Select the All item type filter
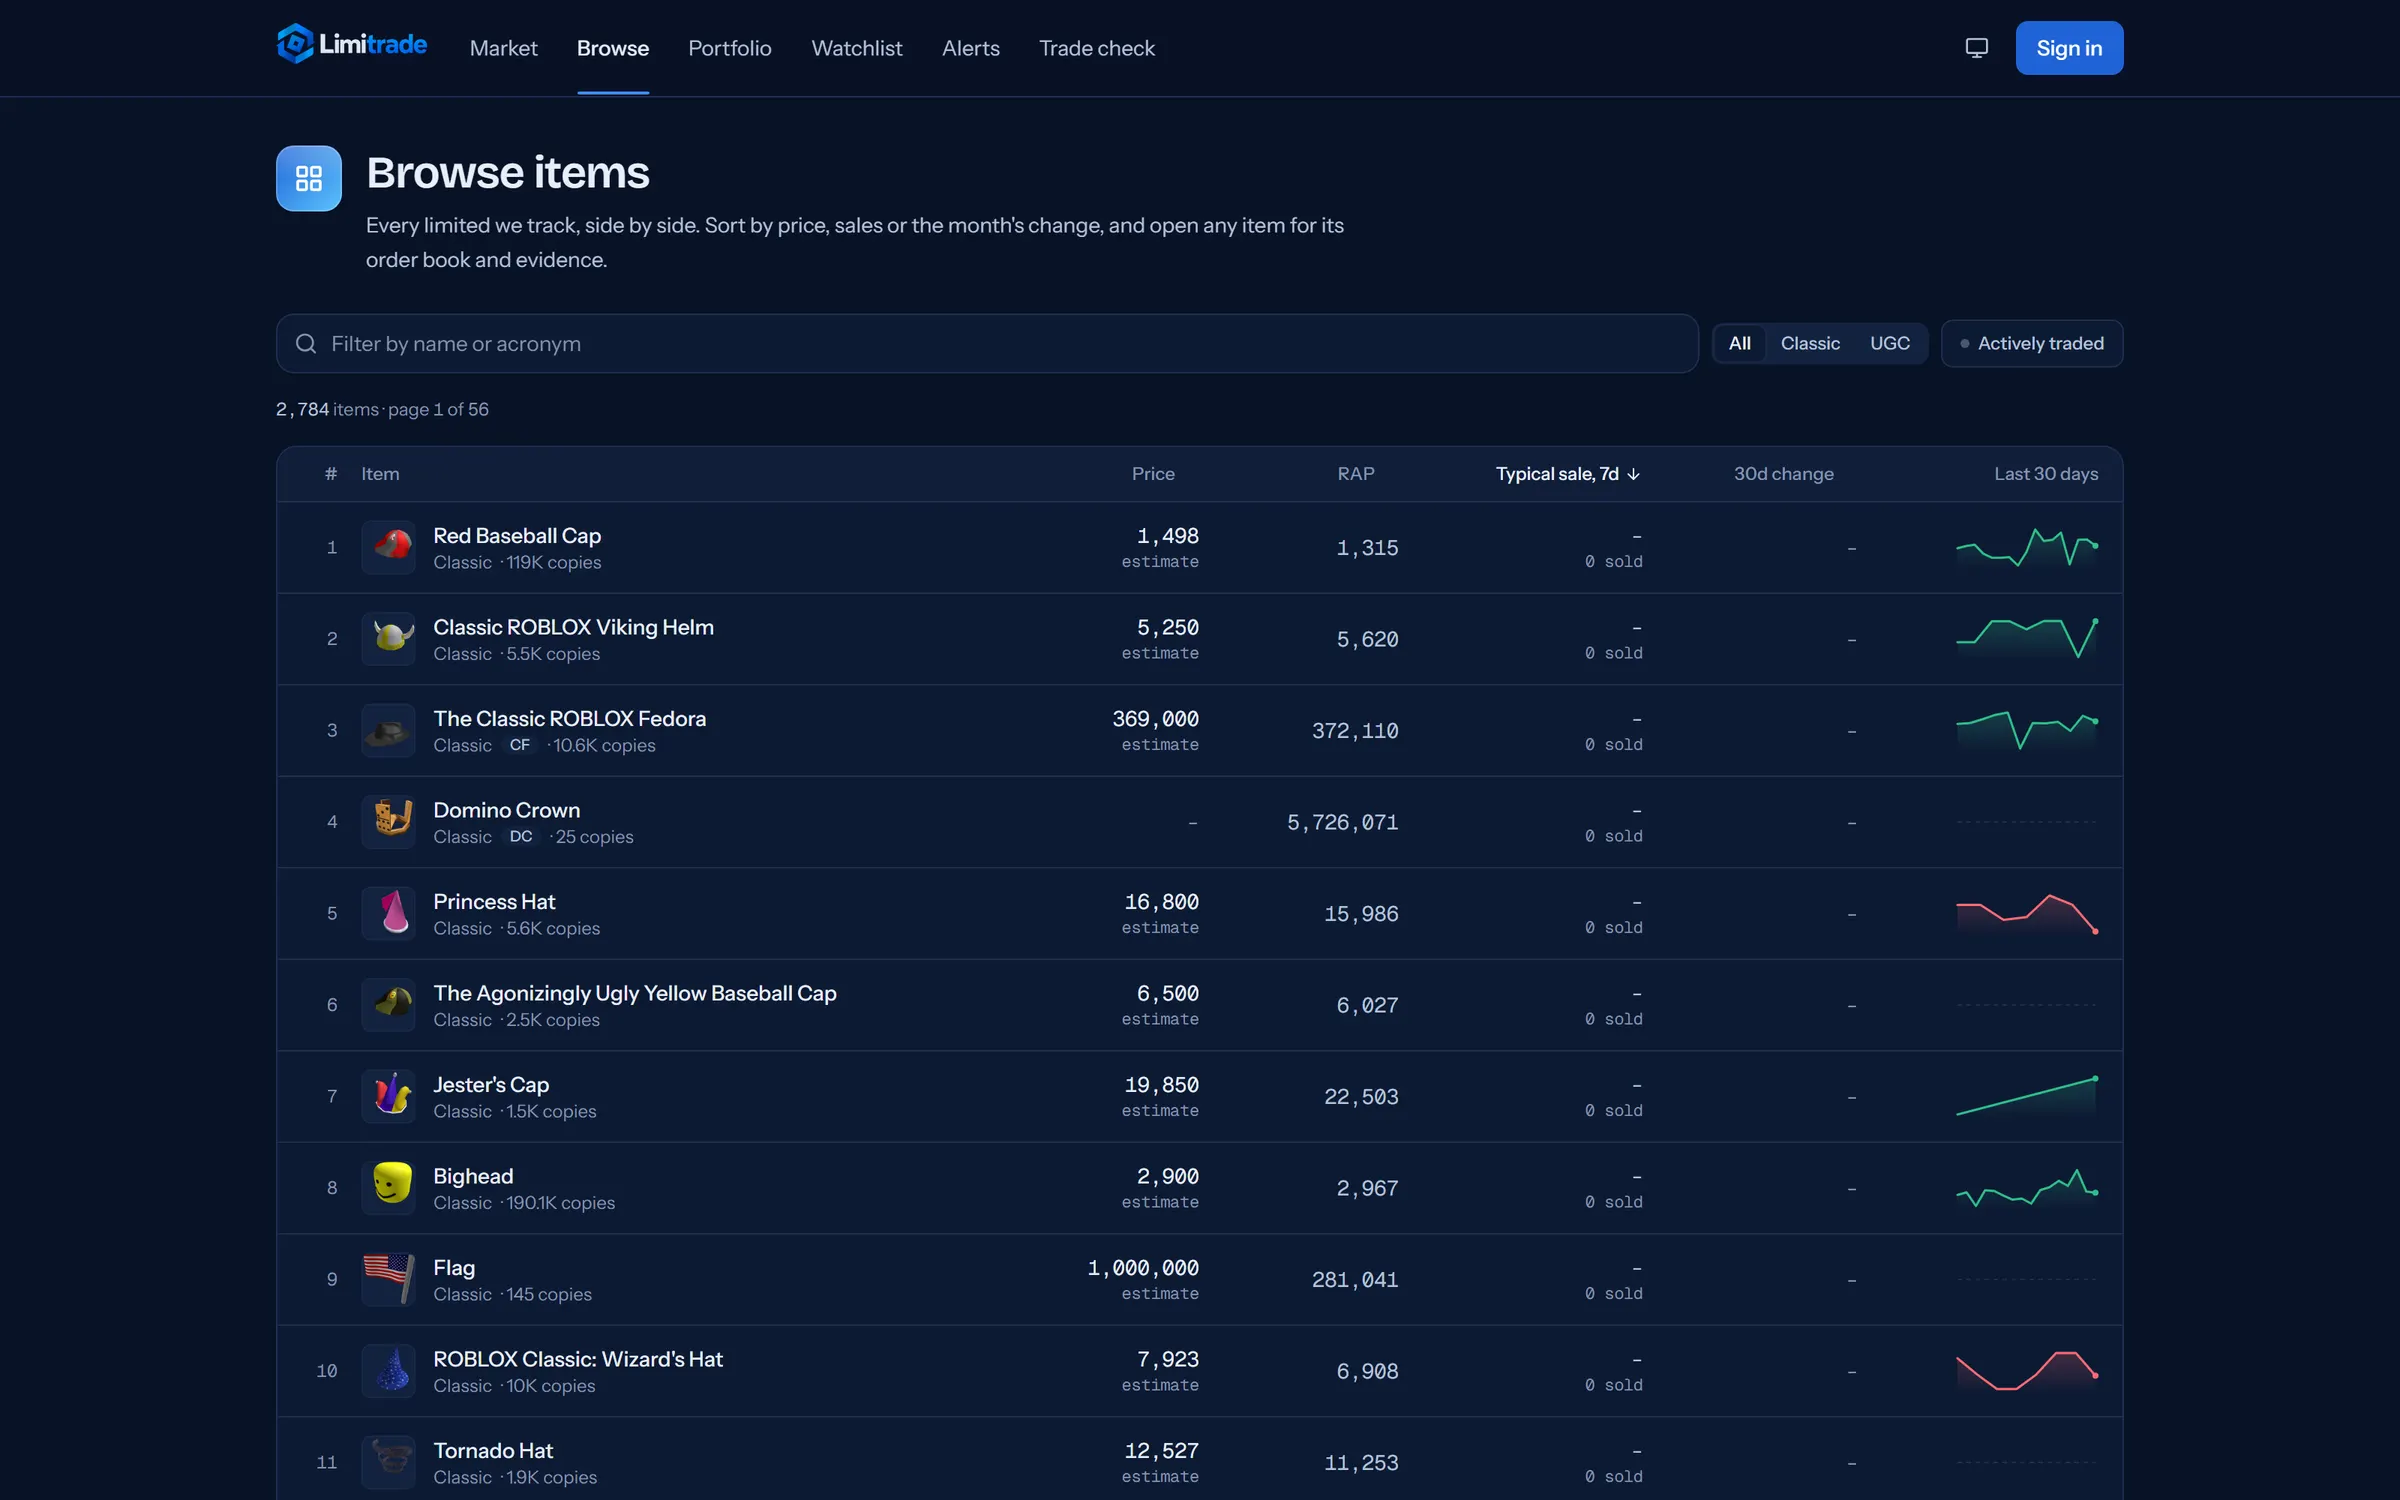The width and height of the screenshot is (2400, 1500). point(1740,344)
